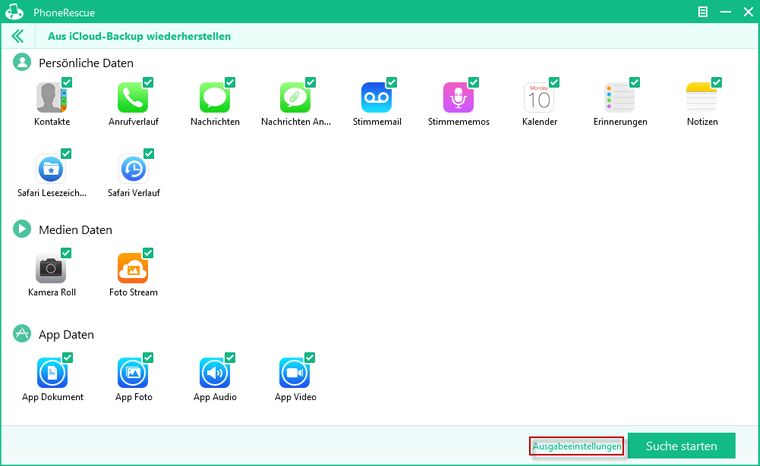Click the 'Medien Daten' section label
Screen dimensions: 760x466
click(75, 230)
